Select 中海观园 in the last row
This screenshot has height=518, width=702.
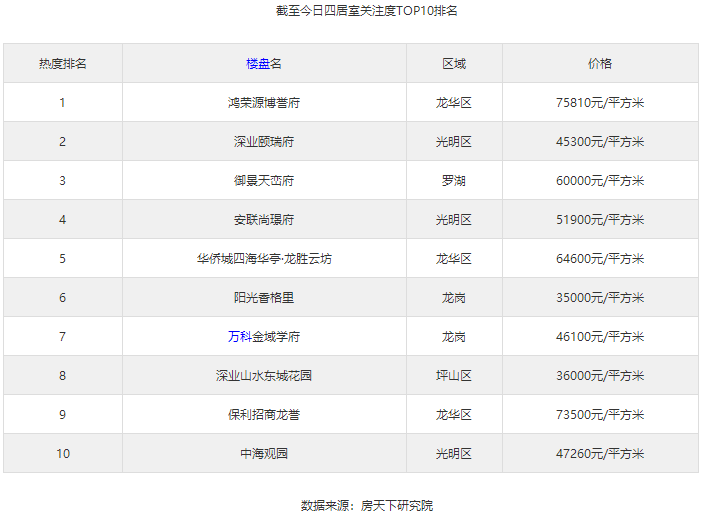264,454
